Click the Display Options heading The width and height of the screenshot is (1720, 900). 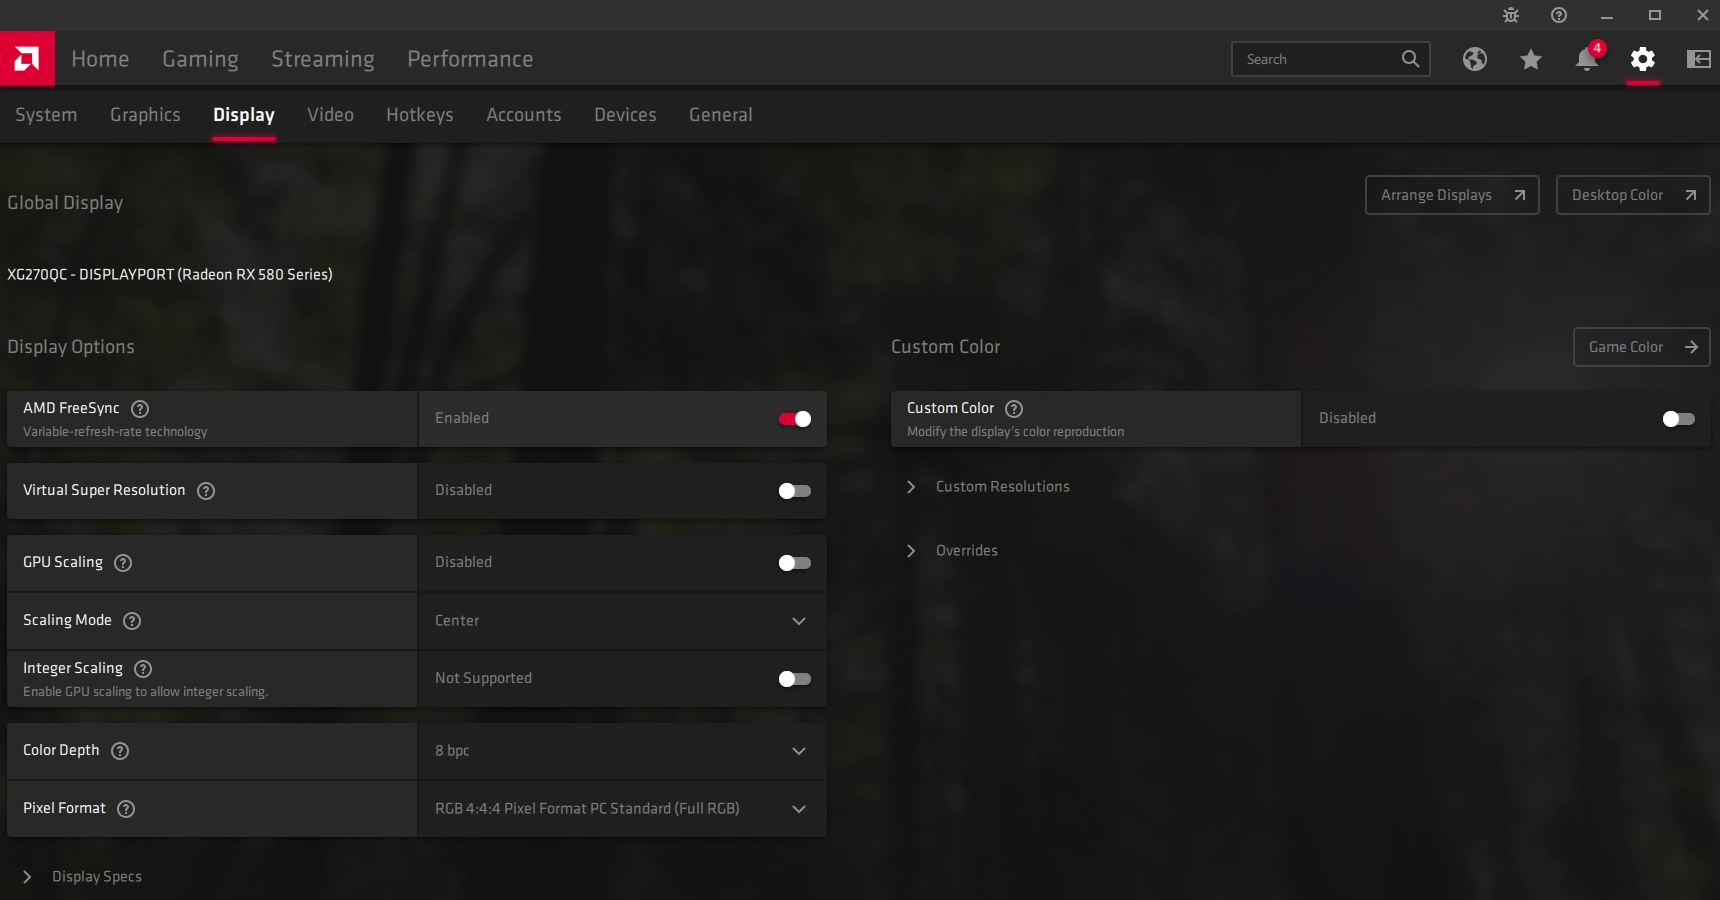[x=71, y=347]
